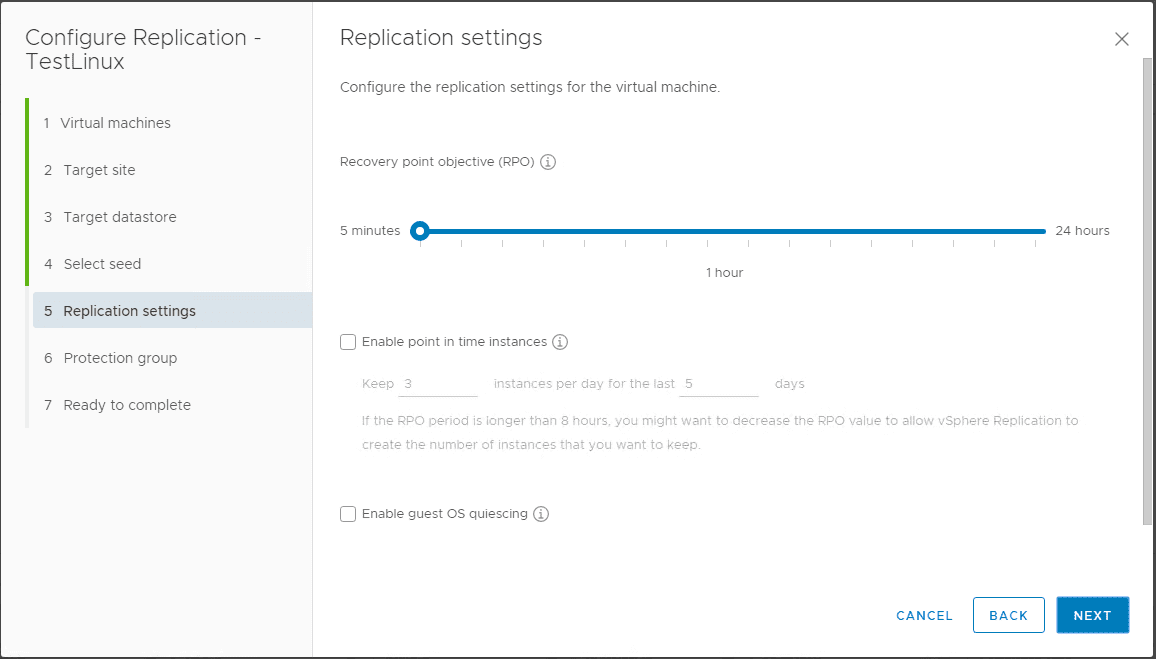Click the RPO slider handle
Viewport: 1156px width, 659px height.
(420, 230)
